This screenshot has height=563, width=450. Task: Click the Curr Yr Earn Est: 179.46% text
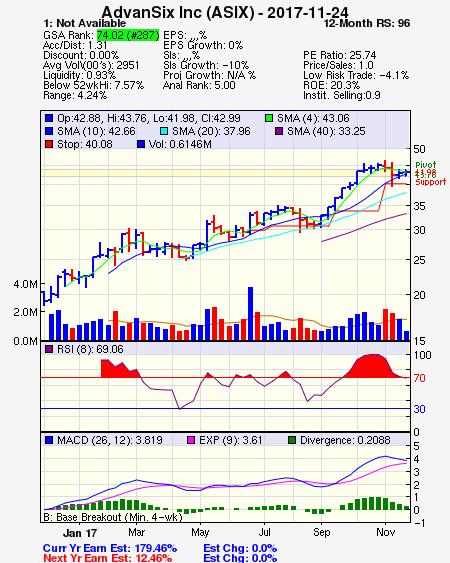click(x=110, y=548)
